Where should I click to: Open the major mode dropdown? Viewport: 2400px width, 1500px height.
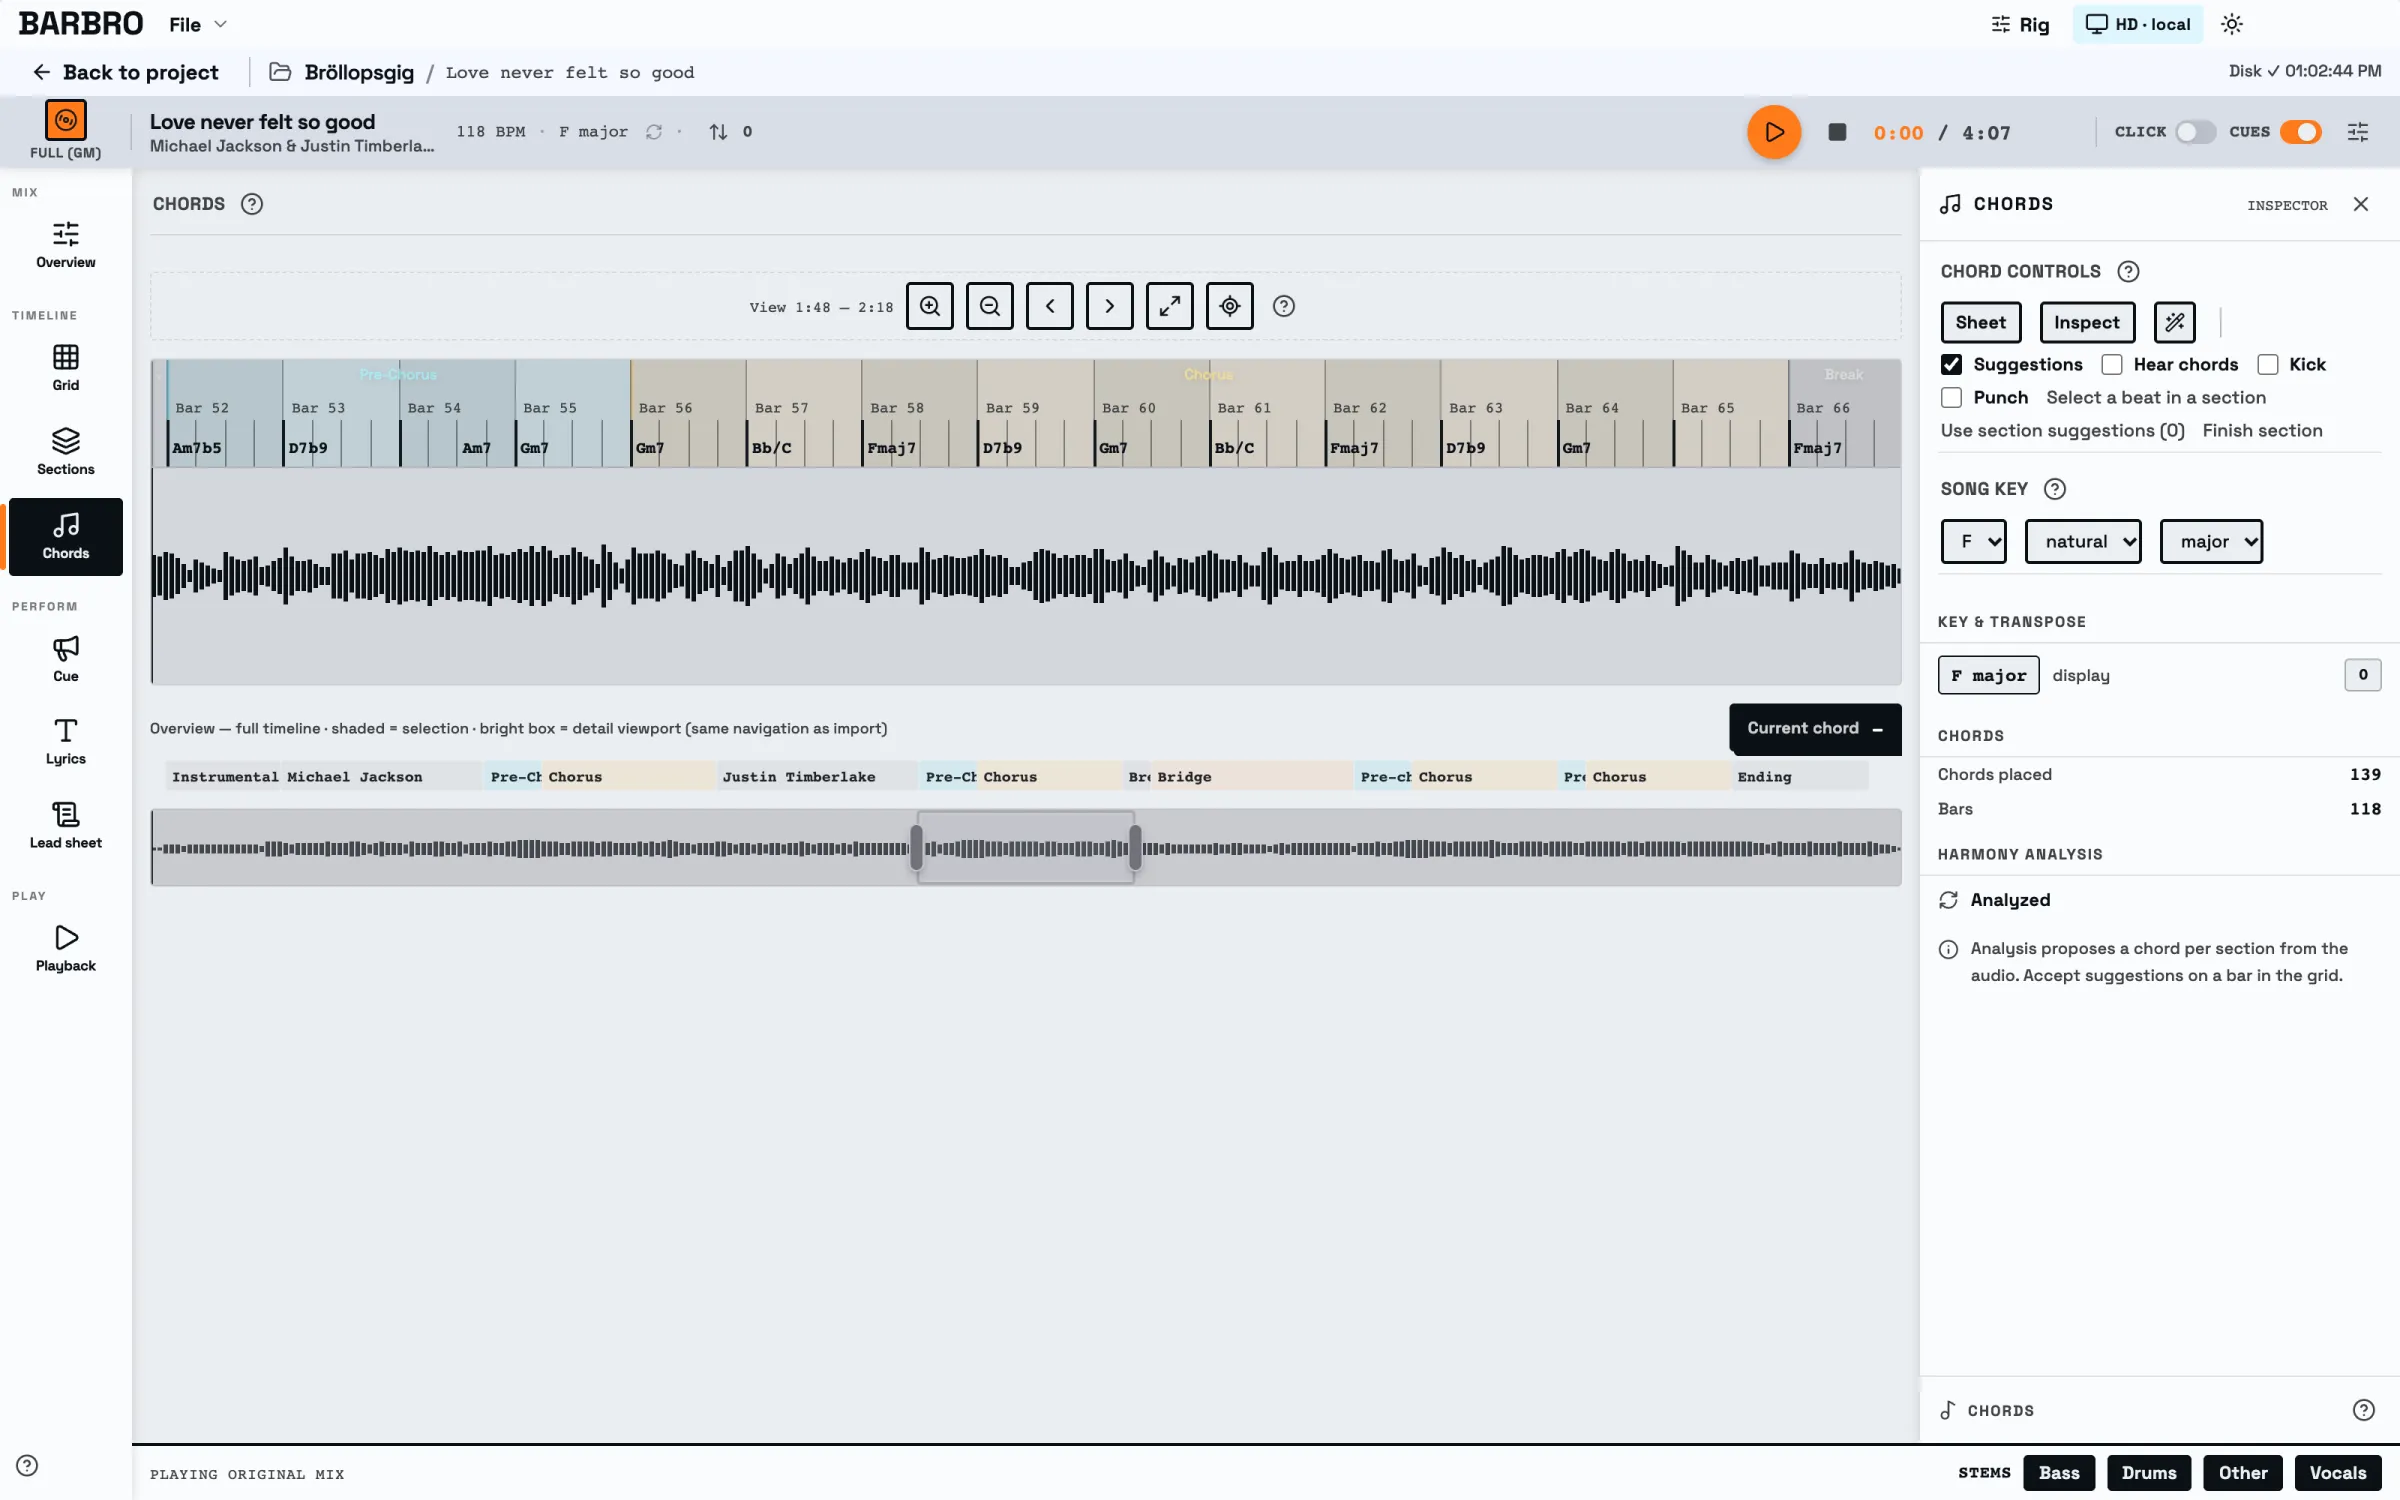2211,541
